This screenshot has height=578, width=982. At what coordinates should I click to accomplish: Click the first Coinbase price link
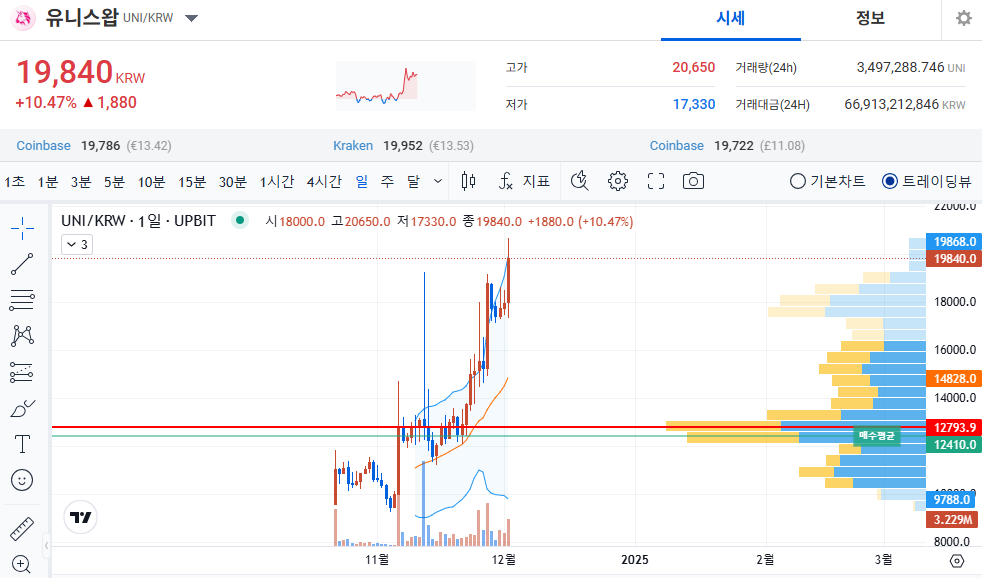43,145
